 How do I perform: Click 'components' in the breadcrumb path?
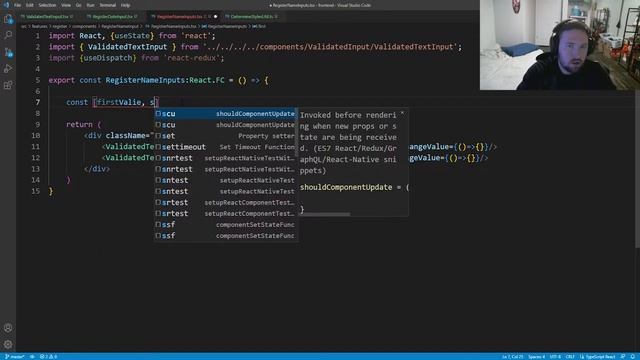pyautogui.click(x=84, y=26)
